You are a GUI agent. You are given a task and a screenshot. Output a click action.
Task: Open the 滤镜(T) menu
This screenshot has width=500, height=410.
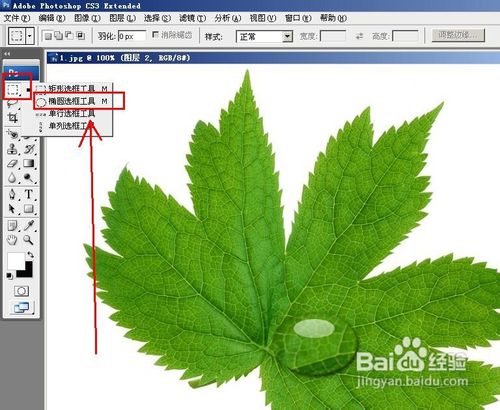click(193, 18)
